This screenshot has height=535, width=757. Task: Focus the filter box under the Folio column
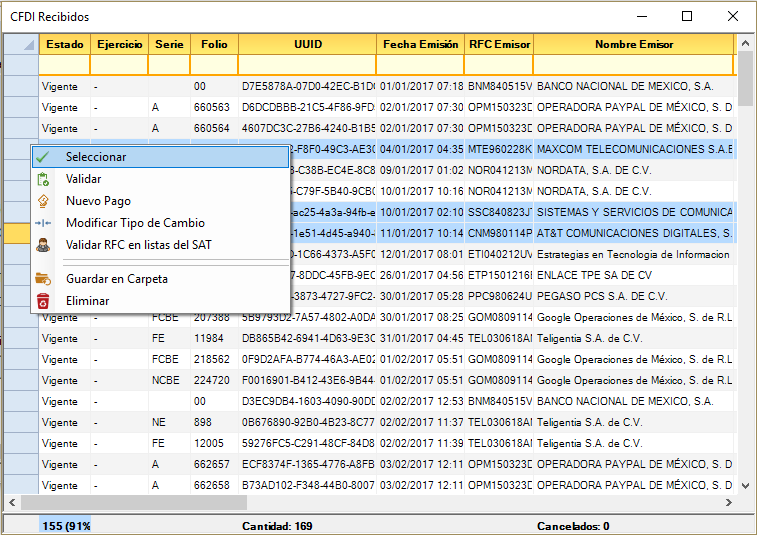tap(214, 65)
